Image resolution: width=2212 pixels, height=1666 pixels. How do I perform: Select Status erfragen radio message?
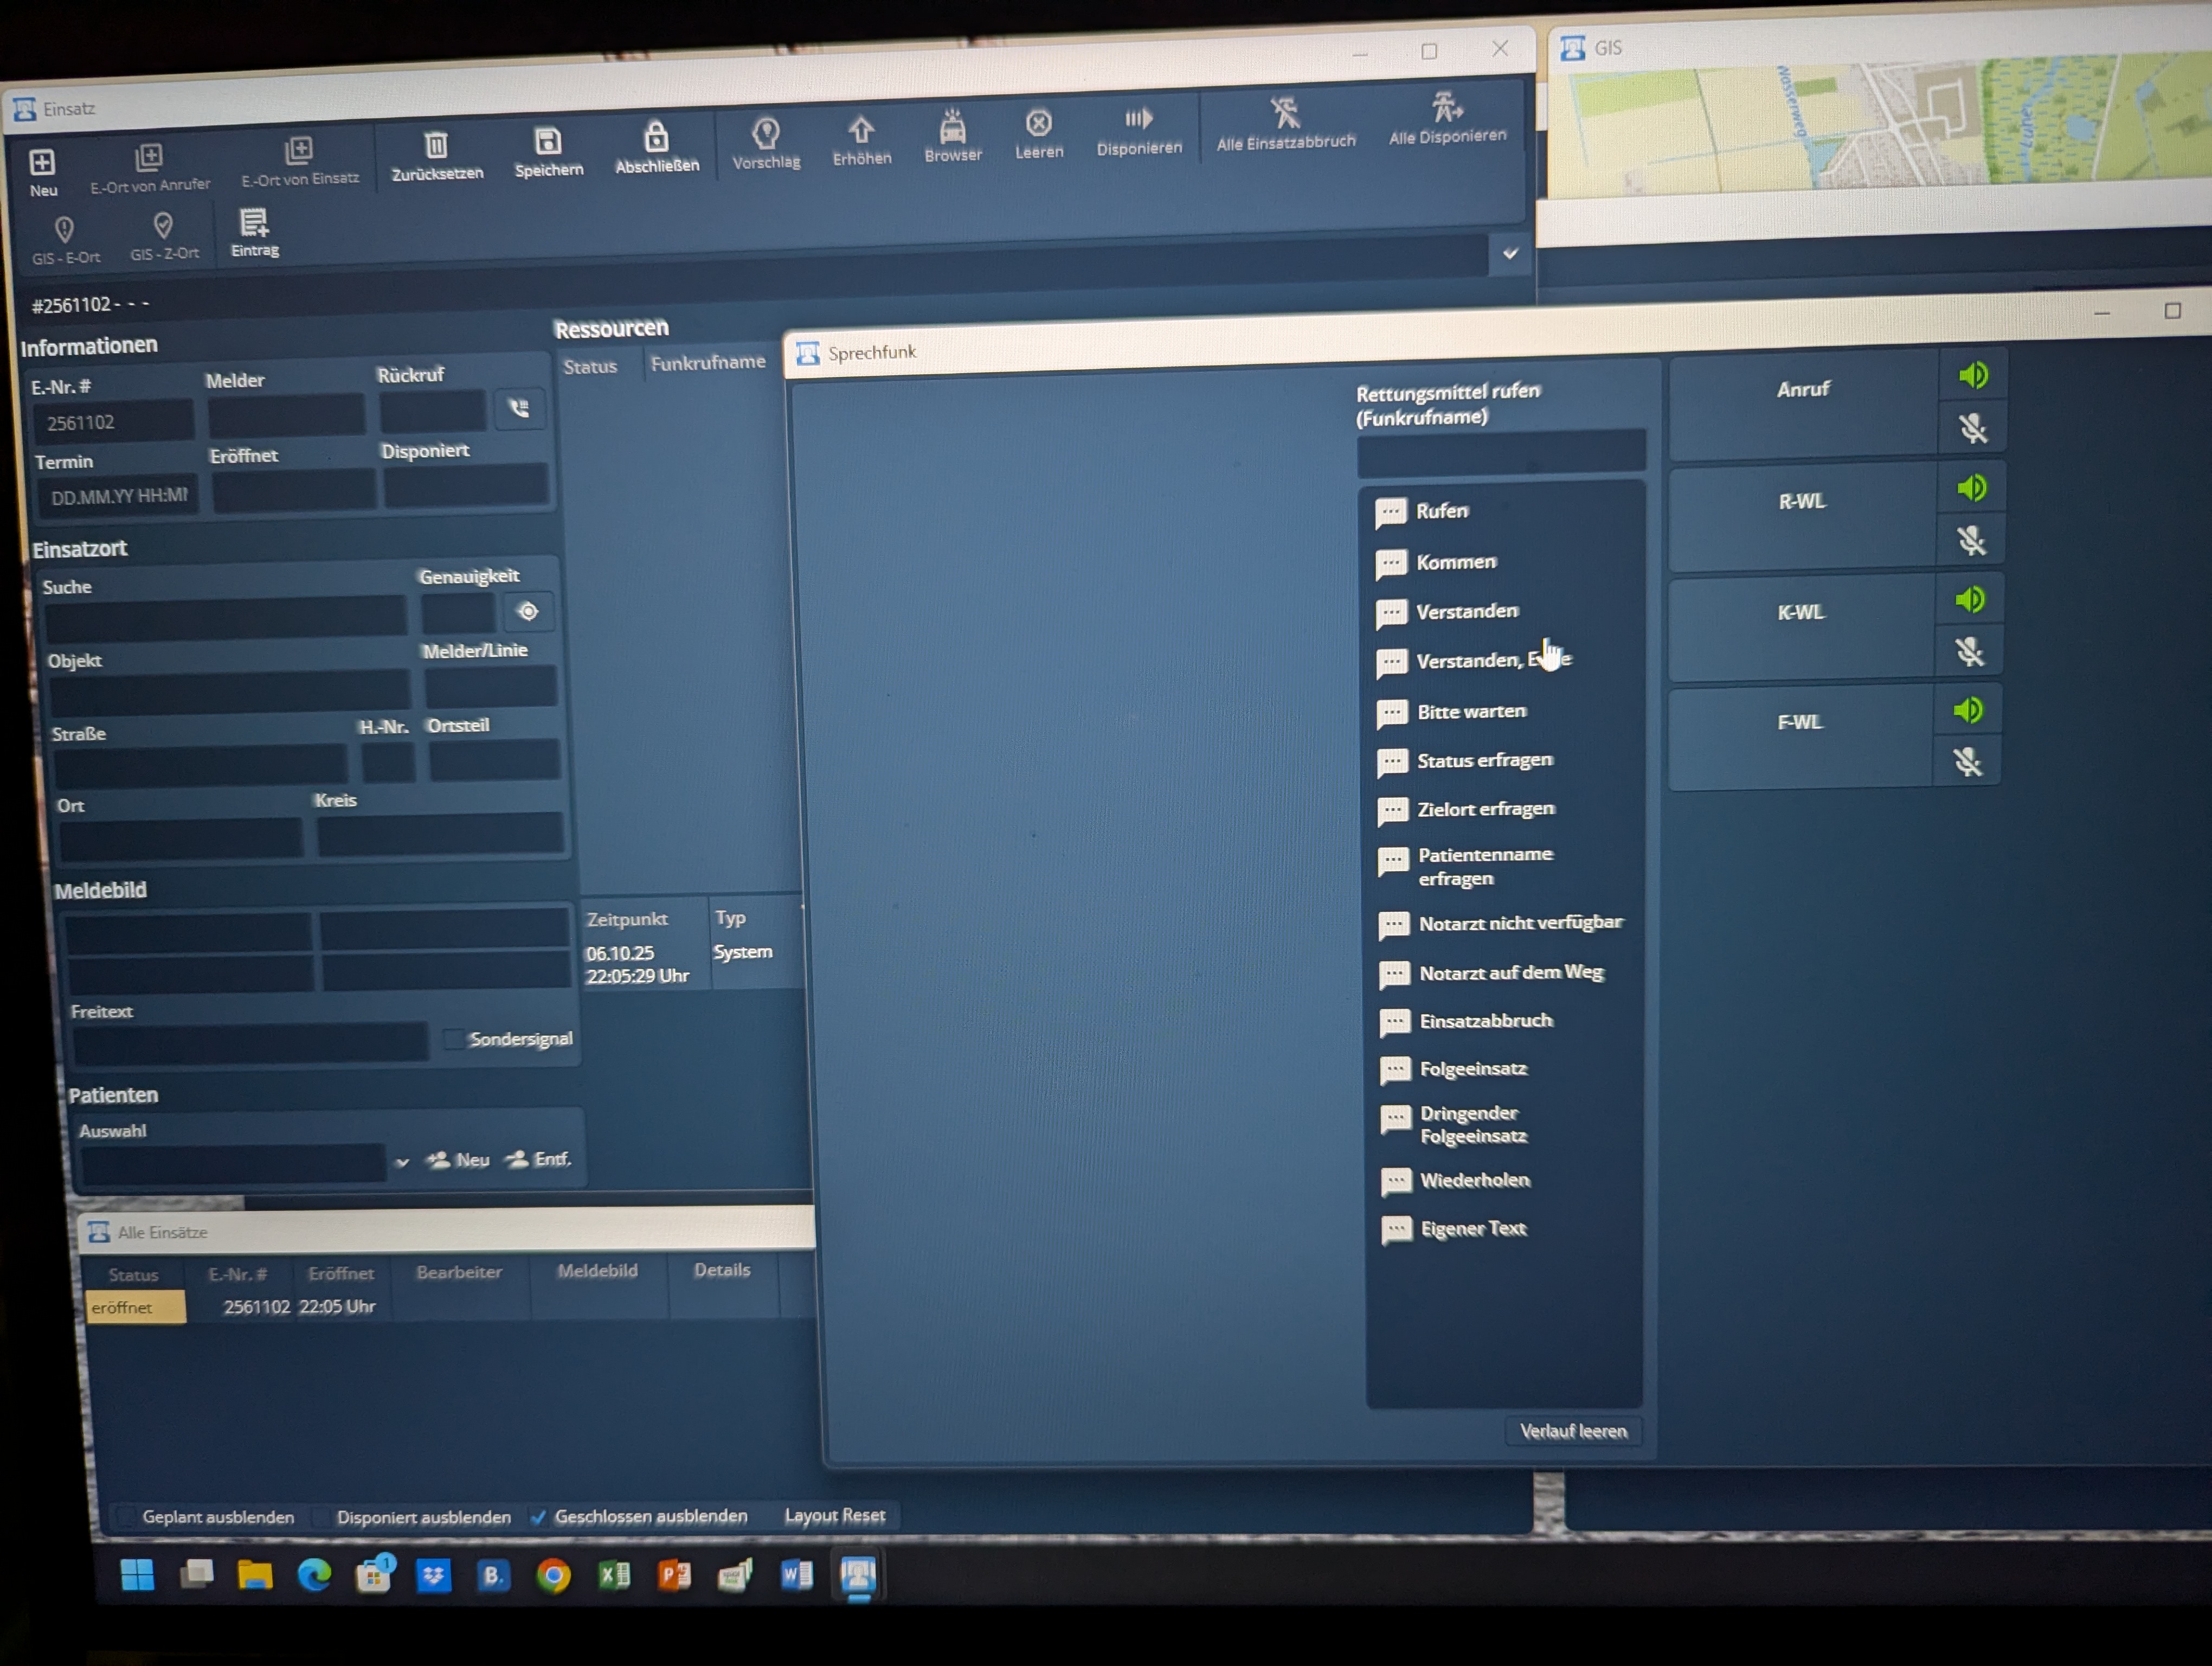1484,761
